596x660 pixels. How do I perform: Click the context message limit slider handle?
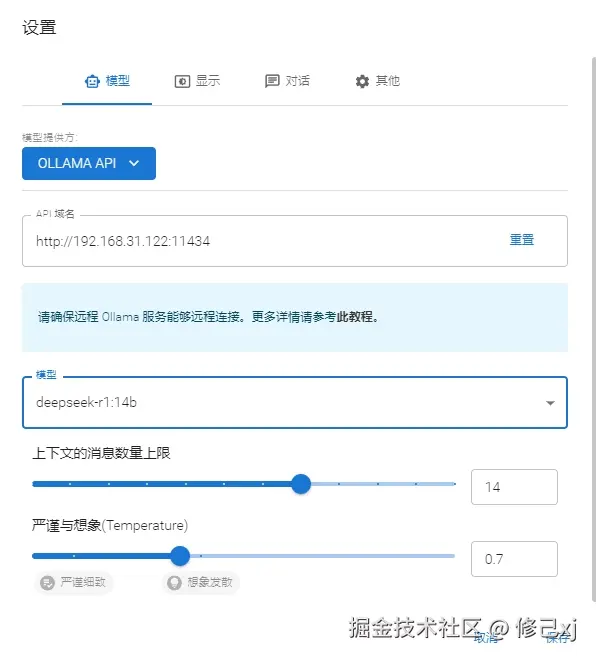coord(301,484)
